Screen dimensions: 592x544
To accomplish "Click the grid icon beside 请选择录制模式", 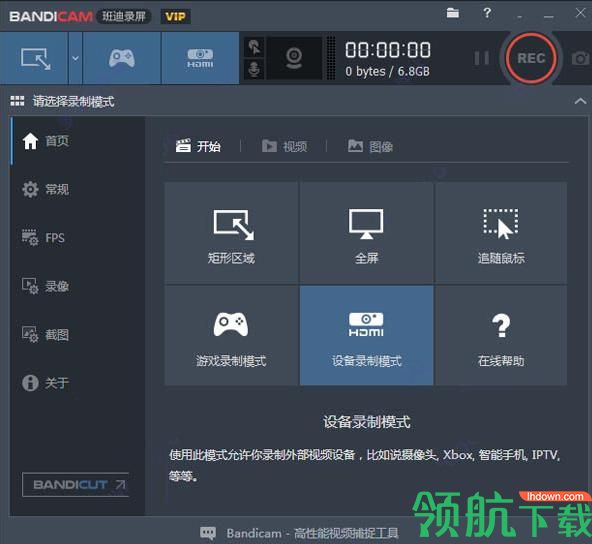I will (17, 101).
